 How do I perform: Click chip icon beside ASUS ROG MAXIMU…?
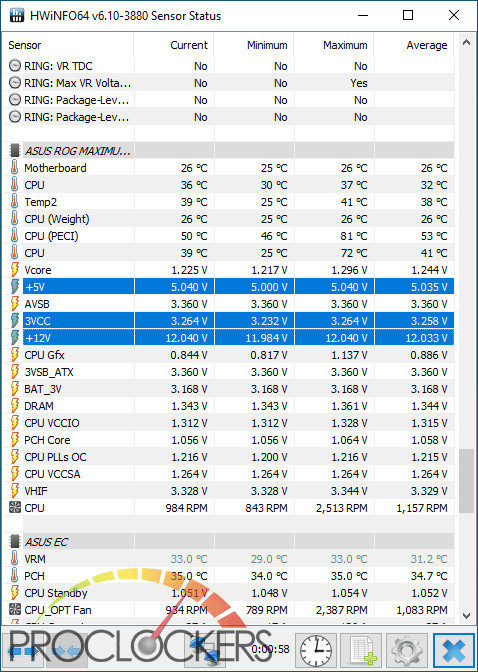pyautogui.click(x=15, y=151)
